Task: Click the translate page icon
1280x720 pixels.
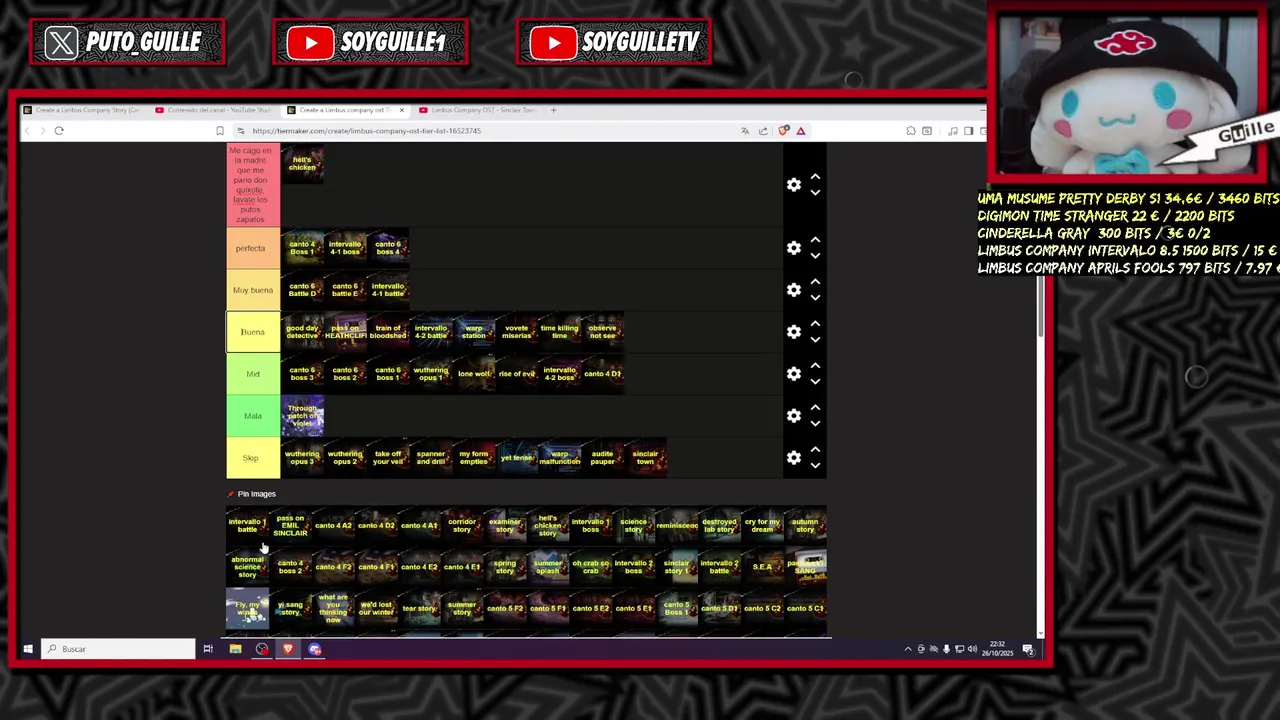Action: (745, 131)
